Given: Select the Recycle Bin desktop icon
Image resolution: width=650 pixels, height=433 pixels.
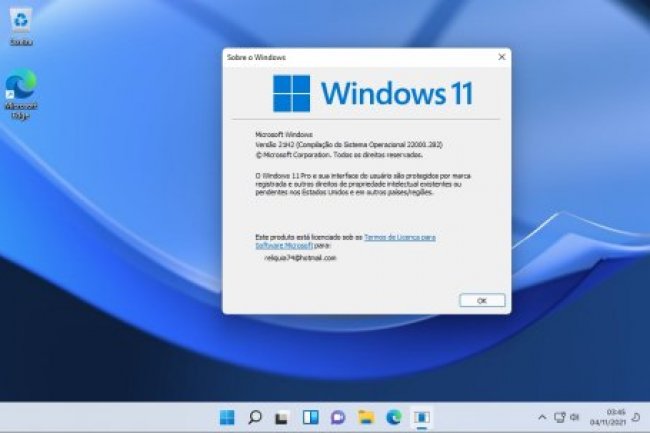Looking at the screenshot, I should (21, 27).
